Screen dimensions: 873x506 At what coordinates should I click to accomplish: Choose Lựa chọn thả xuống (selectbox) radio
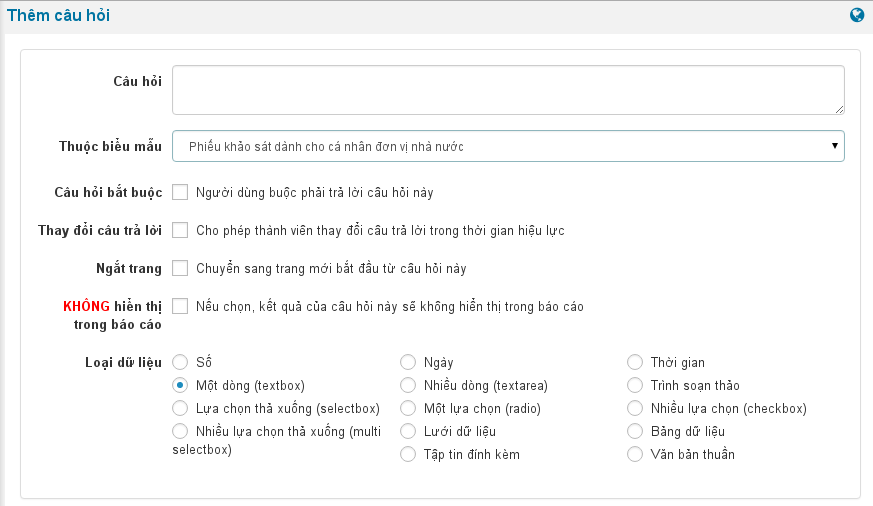[x=180, y=408]
